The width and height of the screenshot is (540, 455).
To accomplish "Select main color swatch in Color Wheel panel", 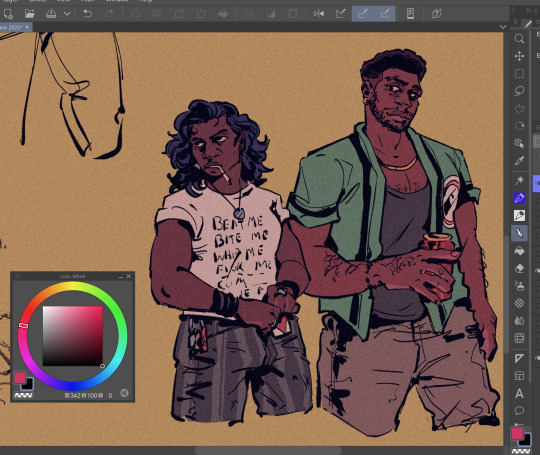I will (x=20, y=378).
